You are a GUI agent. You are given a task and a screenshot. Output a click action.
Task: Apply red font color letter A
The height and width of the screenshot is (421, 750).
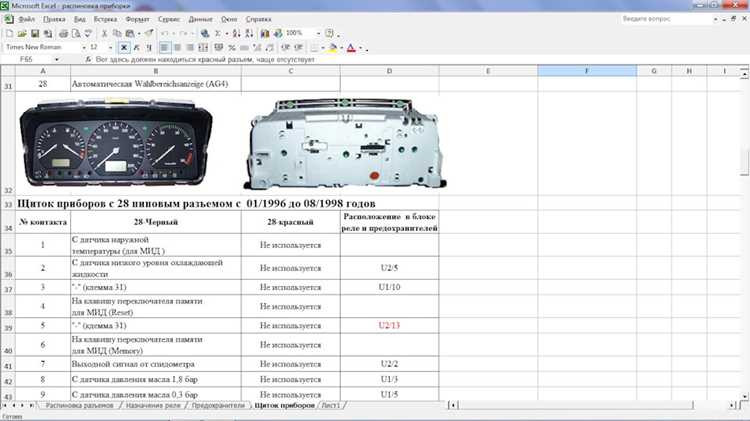pyautogui.click(x=351, y=48)
